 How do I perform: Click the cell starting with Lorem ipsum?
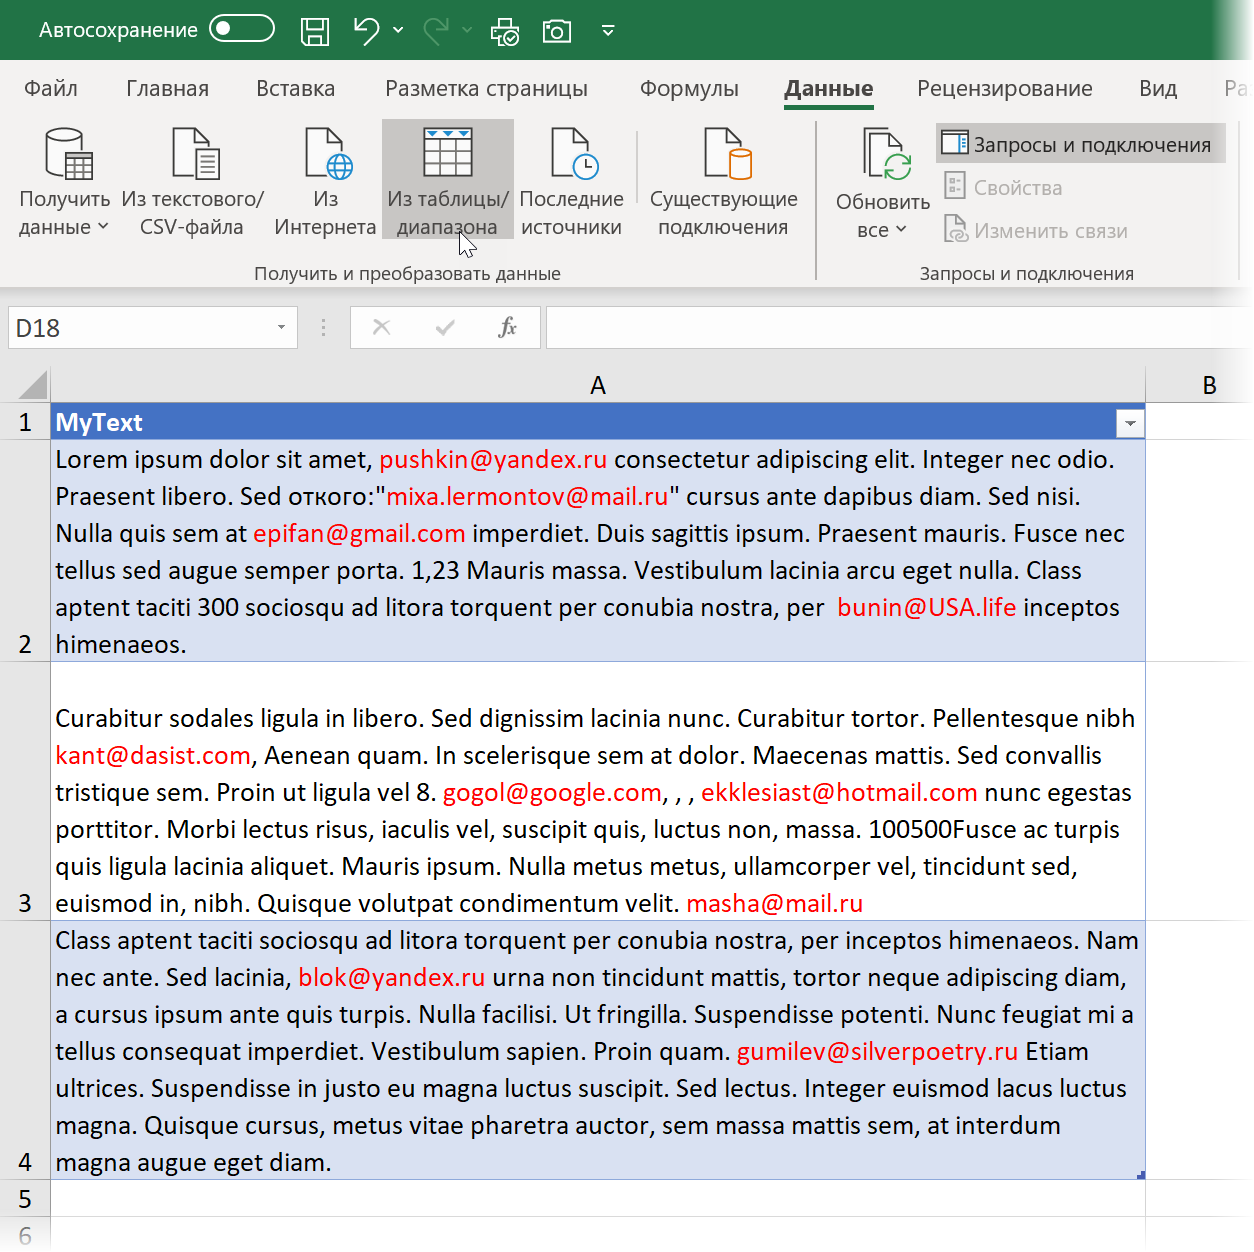click(x=598, y=551)
